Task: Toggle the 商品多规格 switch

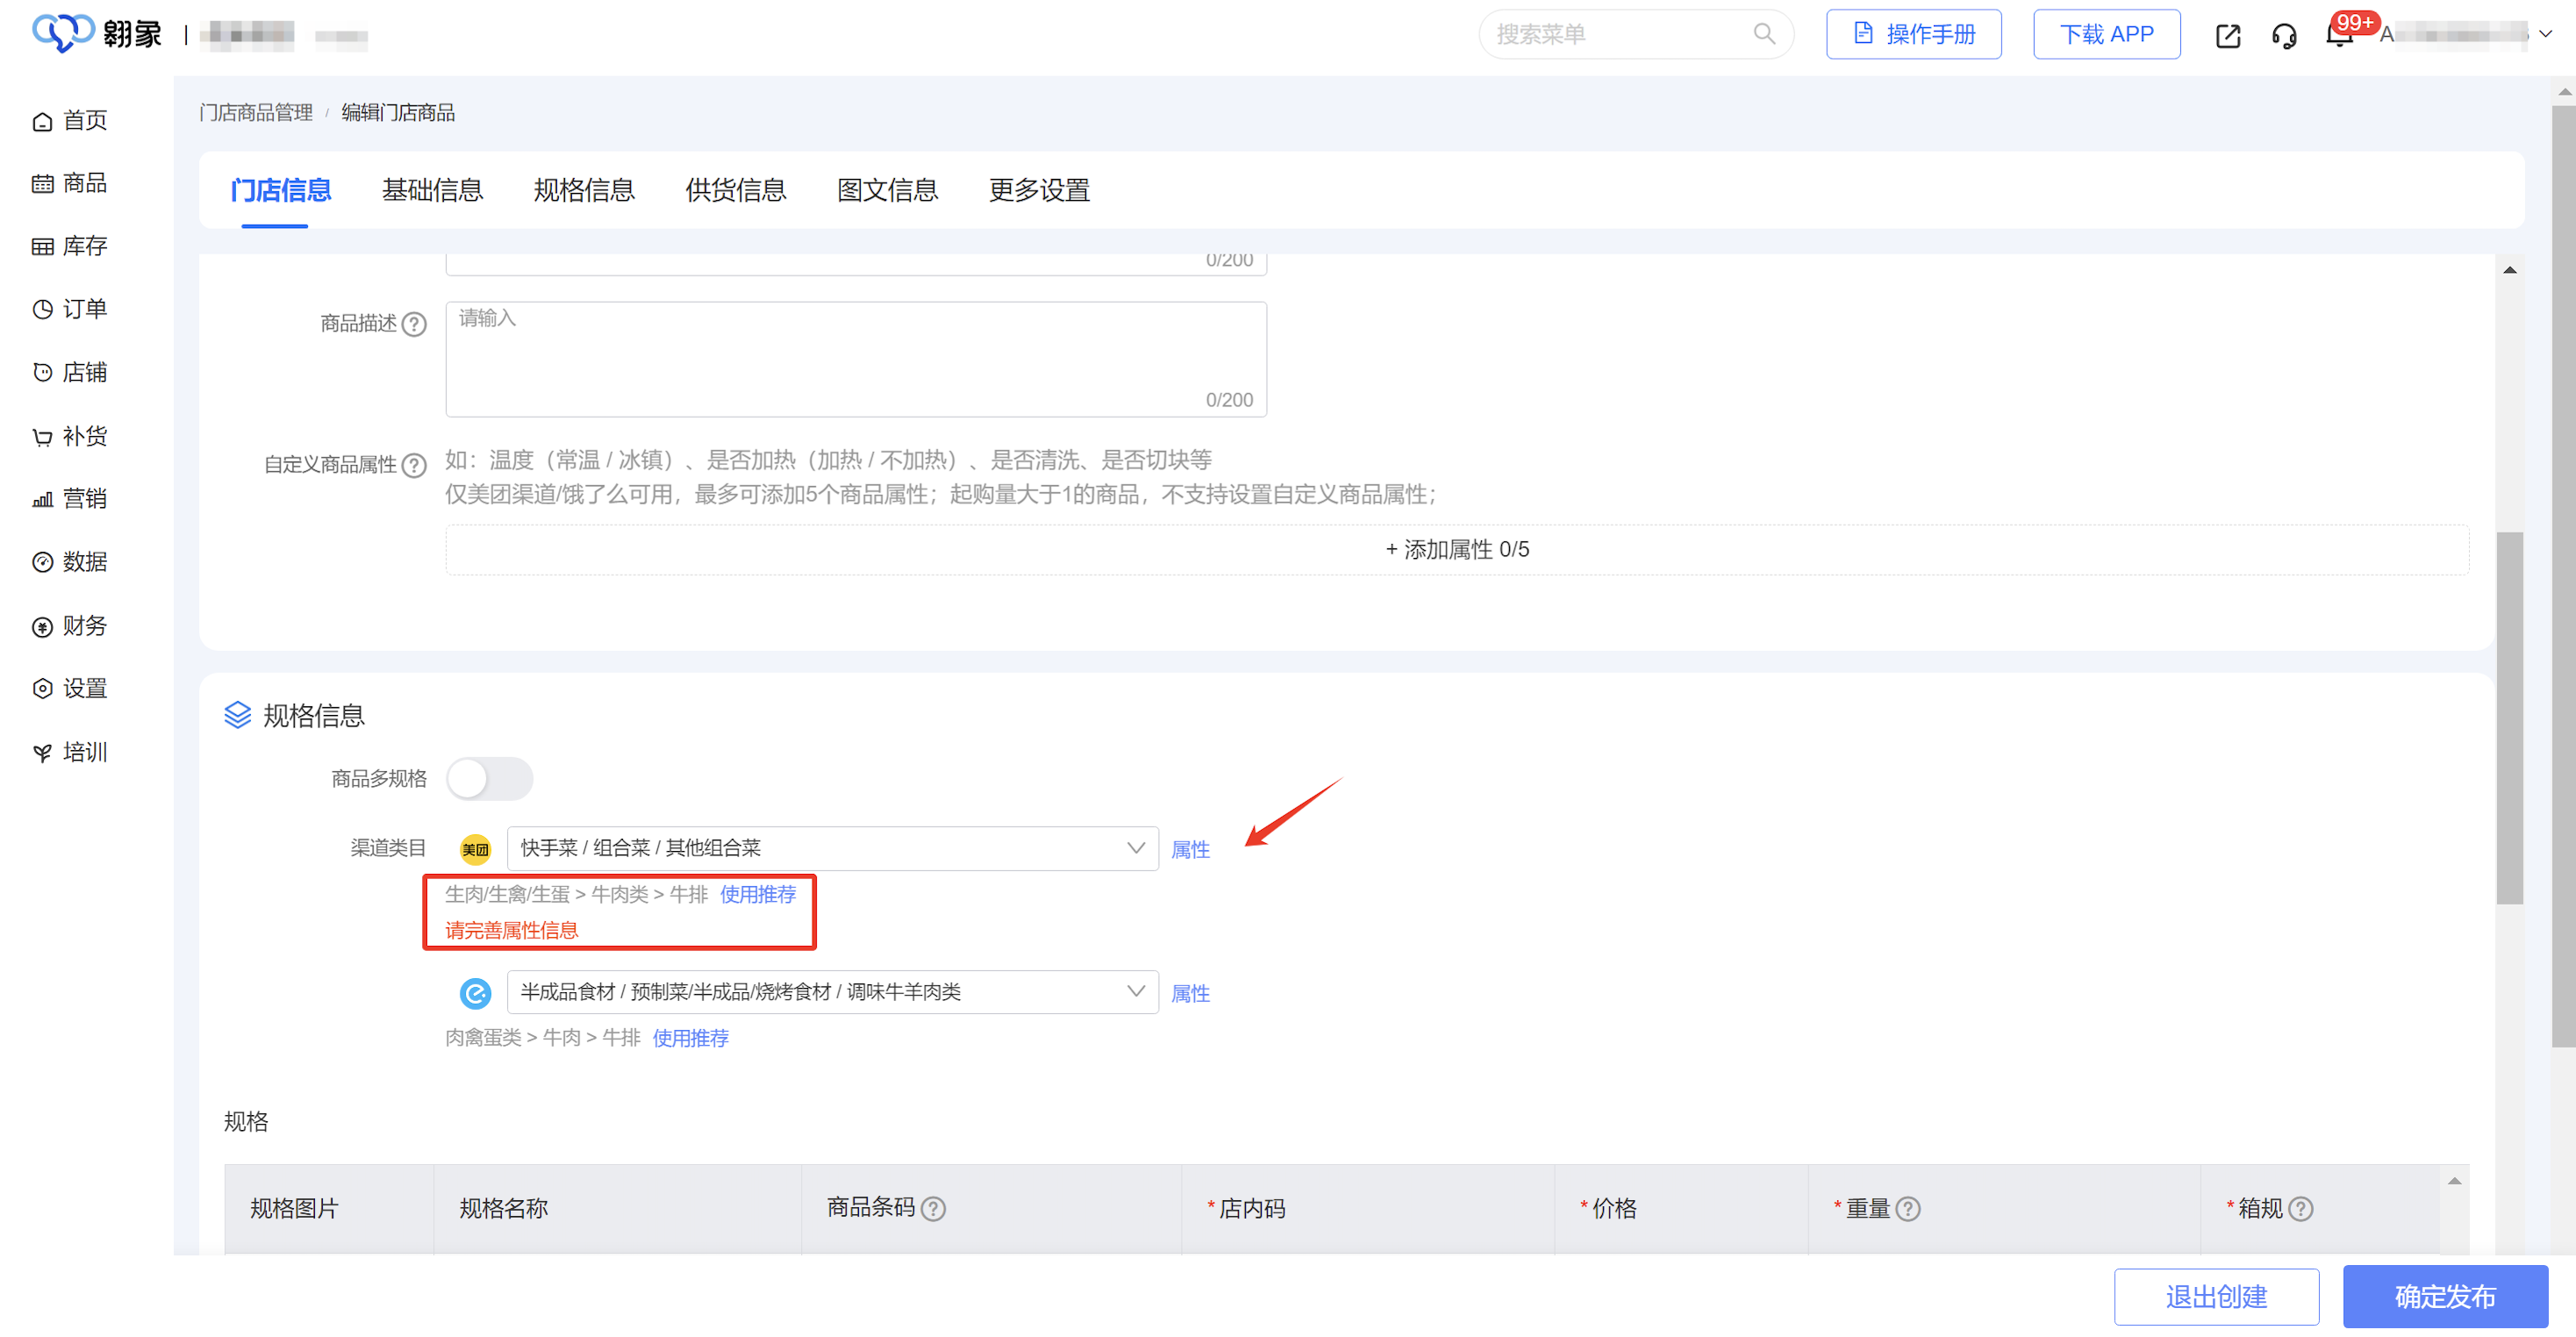Action: click(x=489, y=778)
